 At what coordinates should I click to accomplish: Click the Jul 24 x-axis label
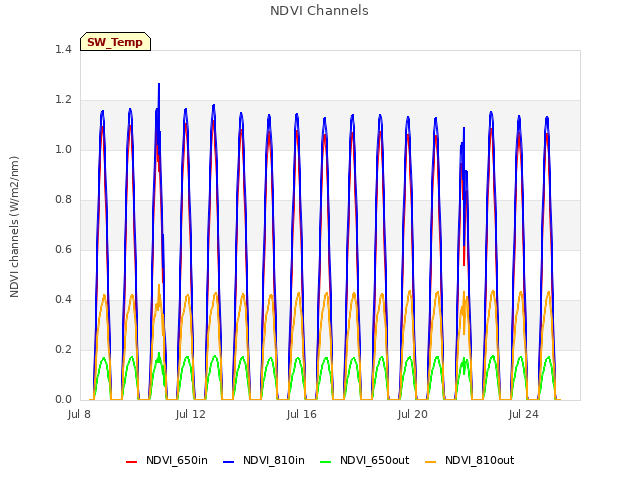point(524,414)
